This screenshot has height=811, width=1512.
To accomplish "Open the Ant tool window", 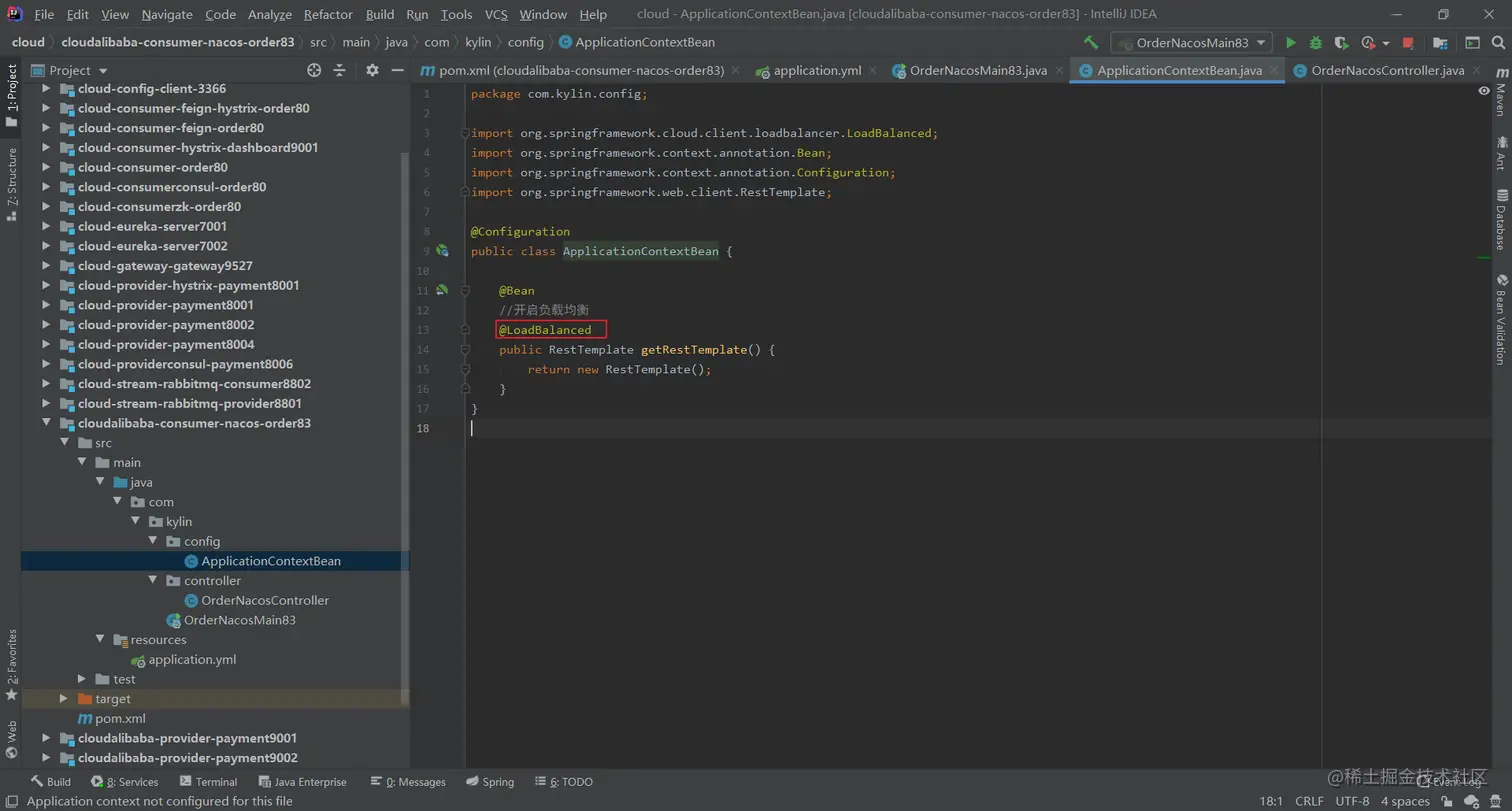I will [x=1501, y=153].
